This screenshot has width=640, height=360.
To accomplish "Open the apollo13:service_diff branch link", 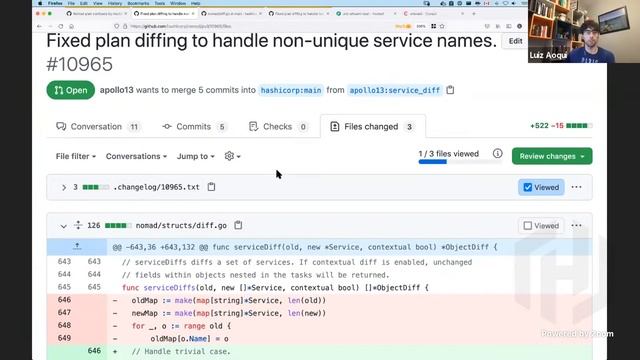I will (x=395, y=90).
